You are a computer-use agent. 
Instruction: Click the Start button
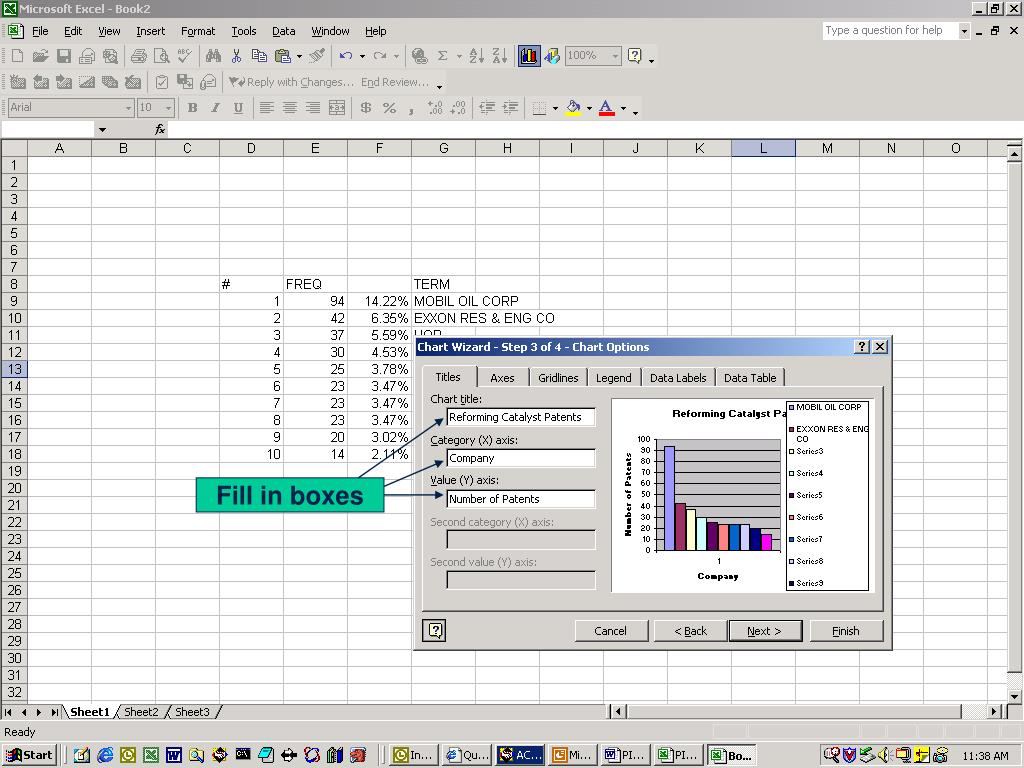click(x=30, y=755)
